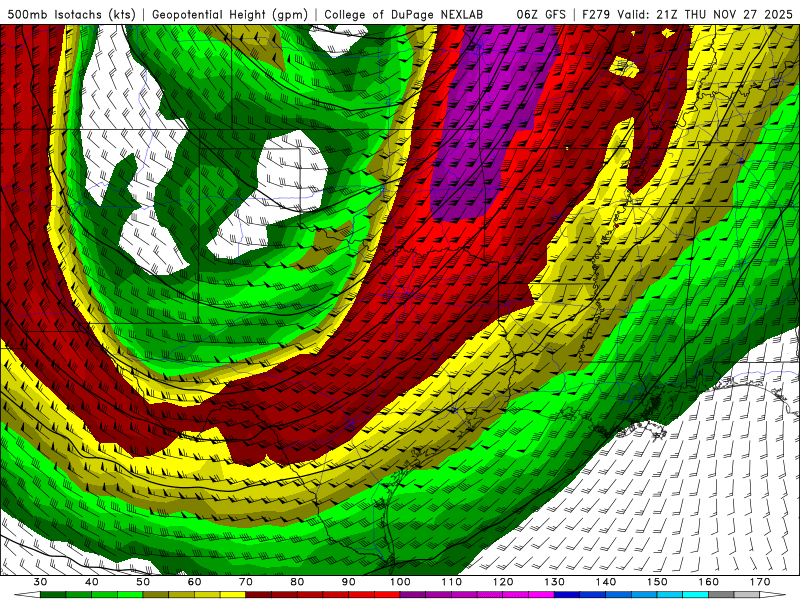Click the '80' label on the color scale

pyautogui.click(x=297, y=582)
